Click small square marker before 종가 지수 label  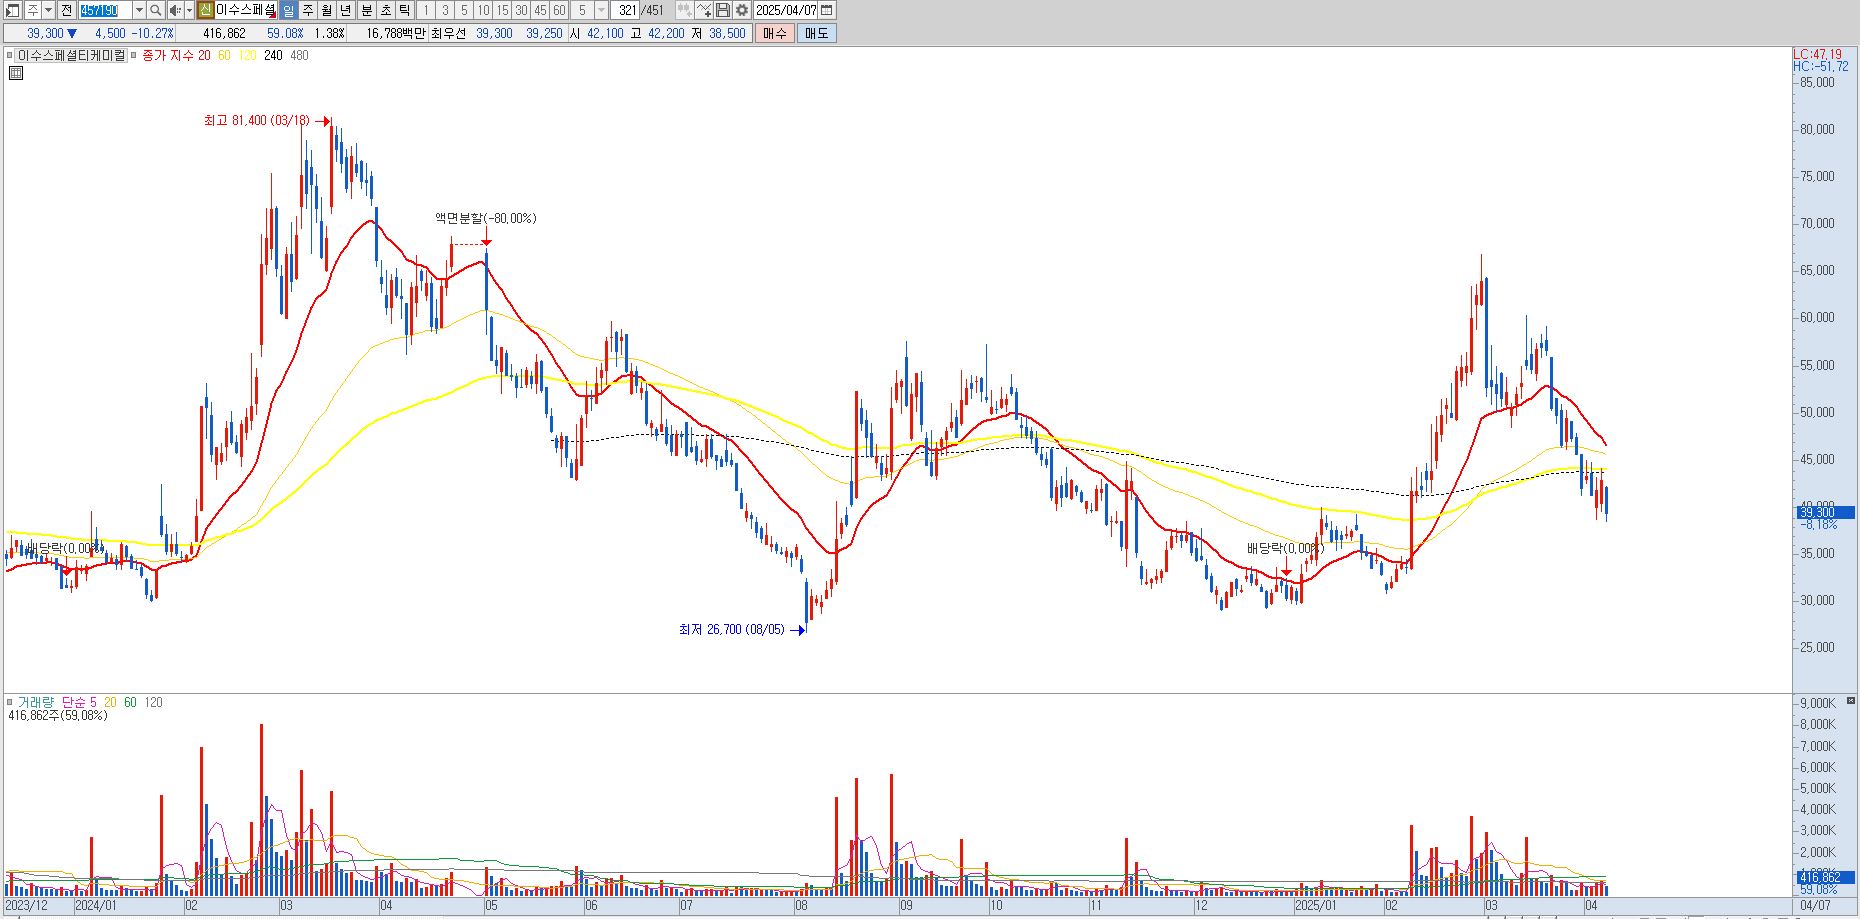pyautogui.click(x=134, y=56)
